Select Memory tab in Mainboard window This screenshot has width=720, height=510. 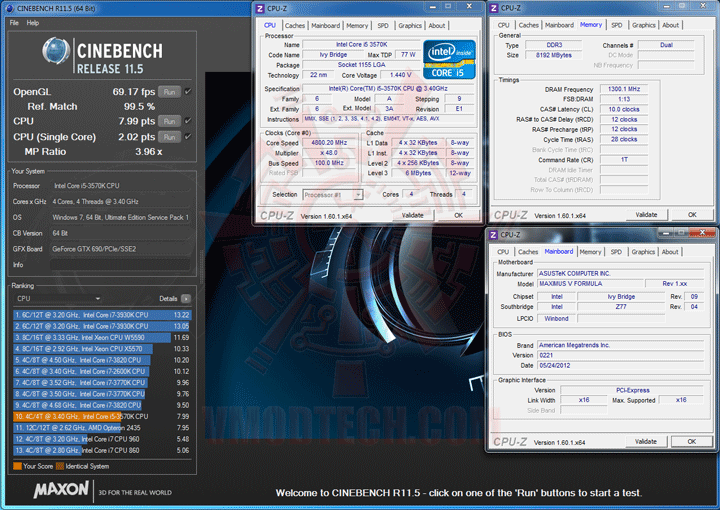pyautogui.click(x=590, y=252)
